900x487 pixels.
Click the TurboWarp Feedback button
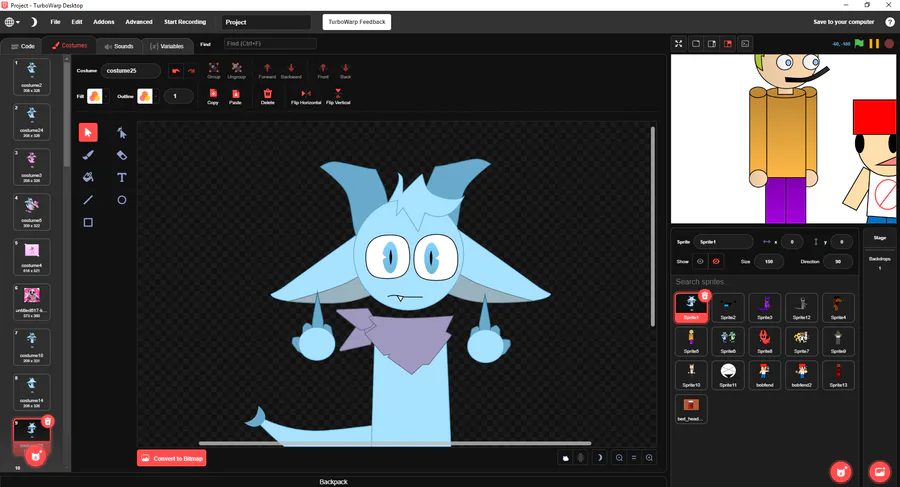tap(356, 22)
